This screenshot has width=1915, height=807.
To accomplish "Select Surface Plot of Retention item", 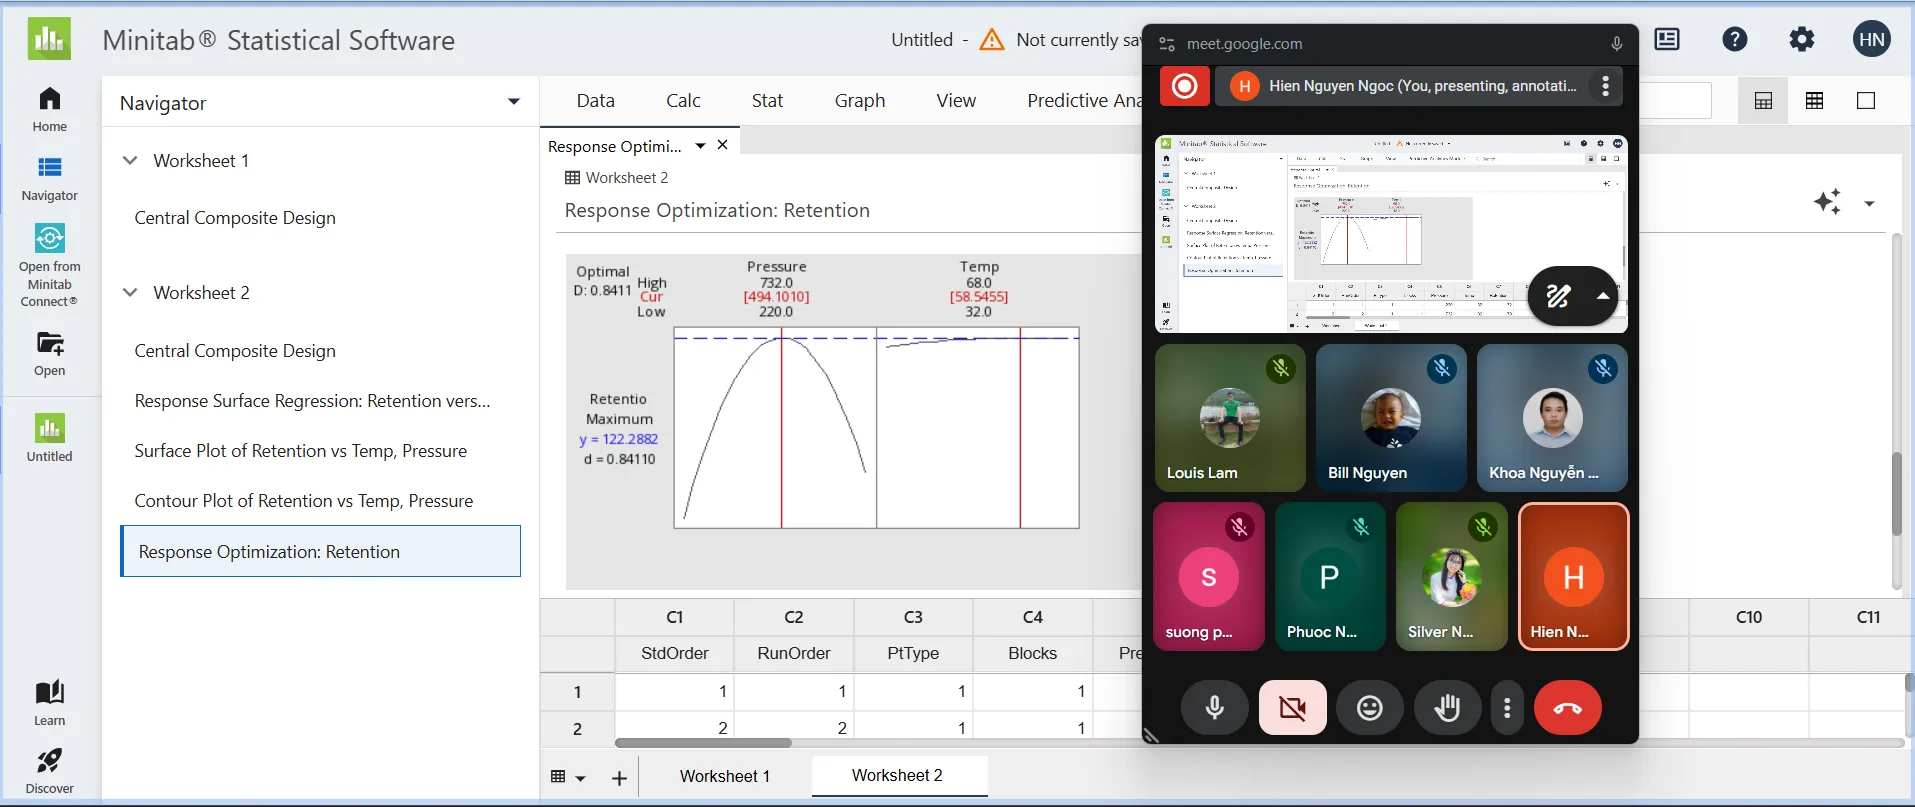I will point(301,451).
